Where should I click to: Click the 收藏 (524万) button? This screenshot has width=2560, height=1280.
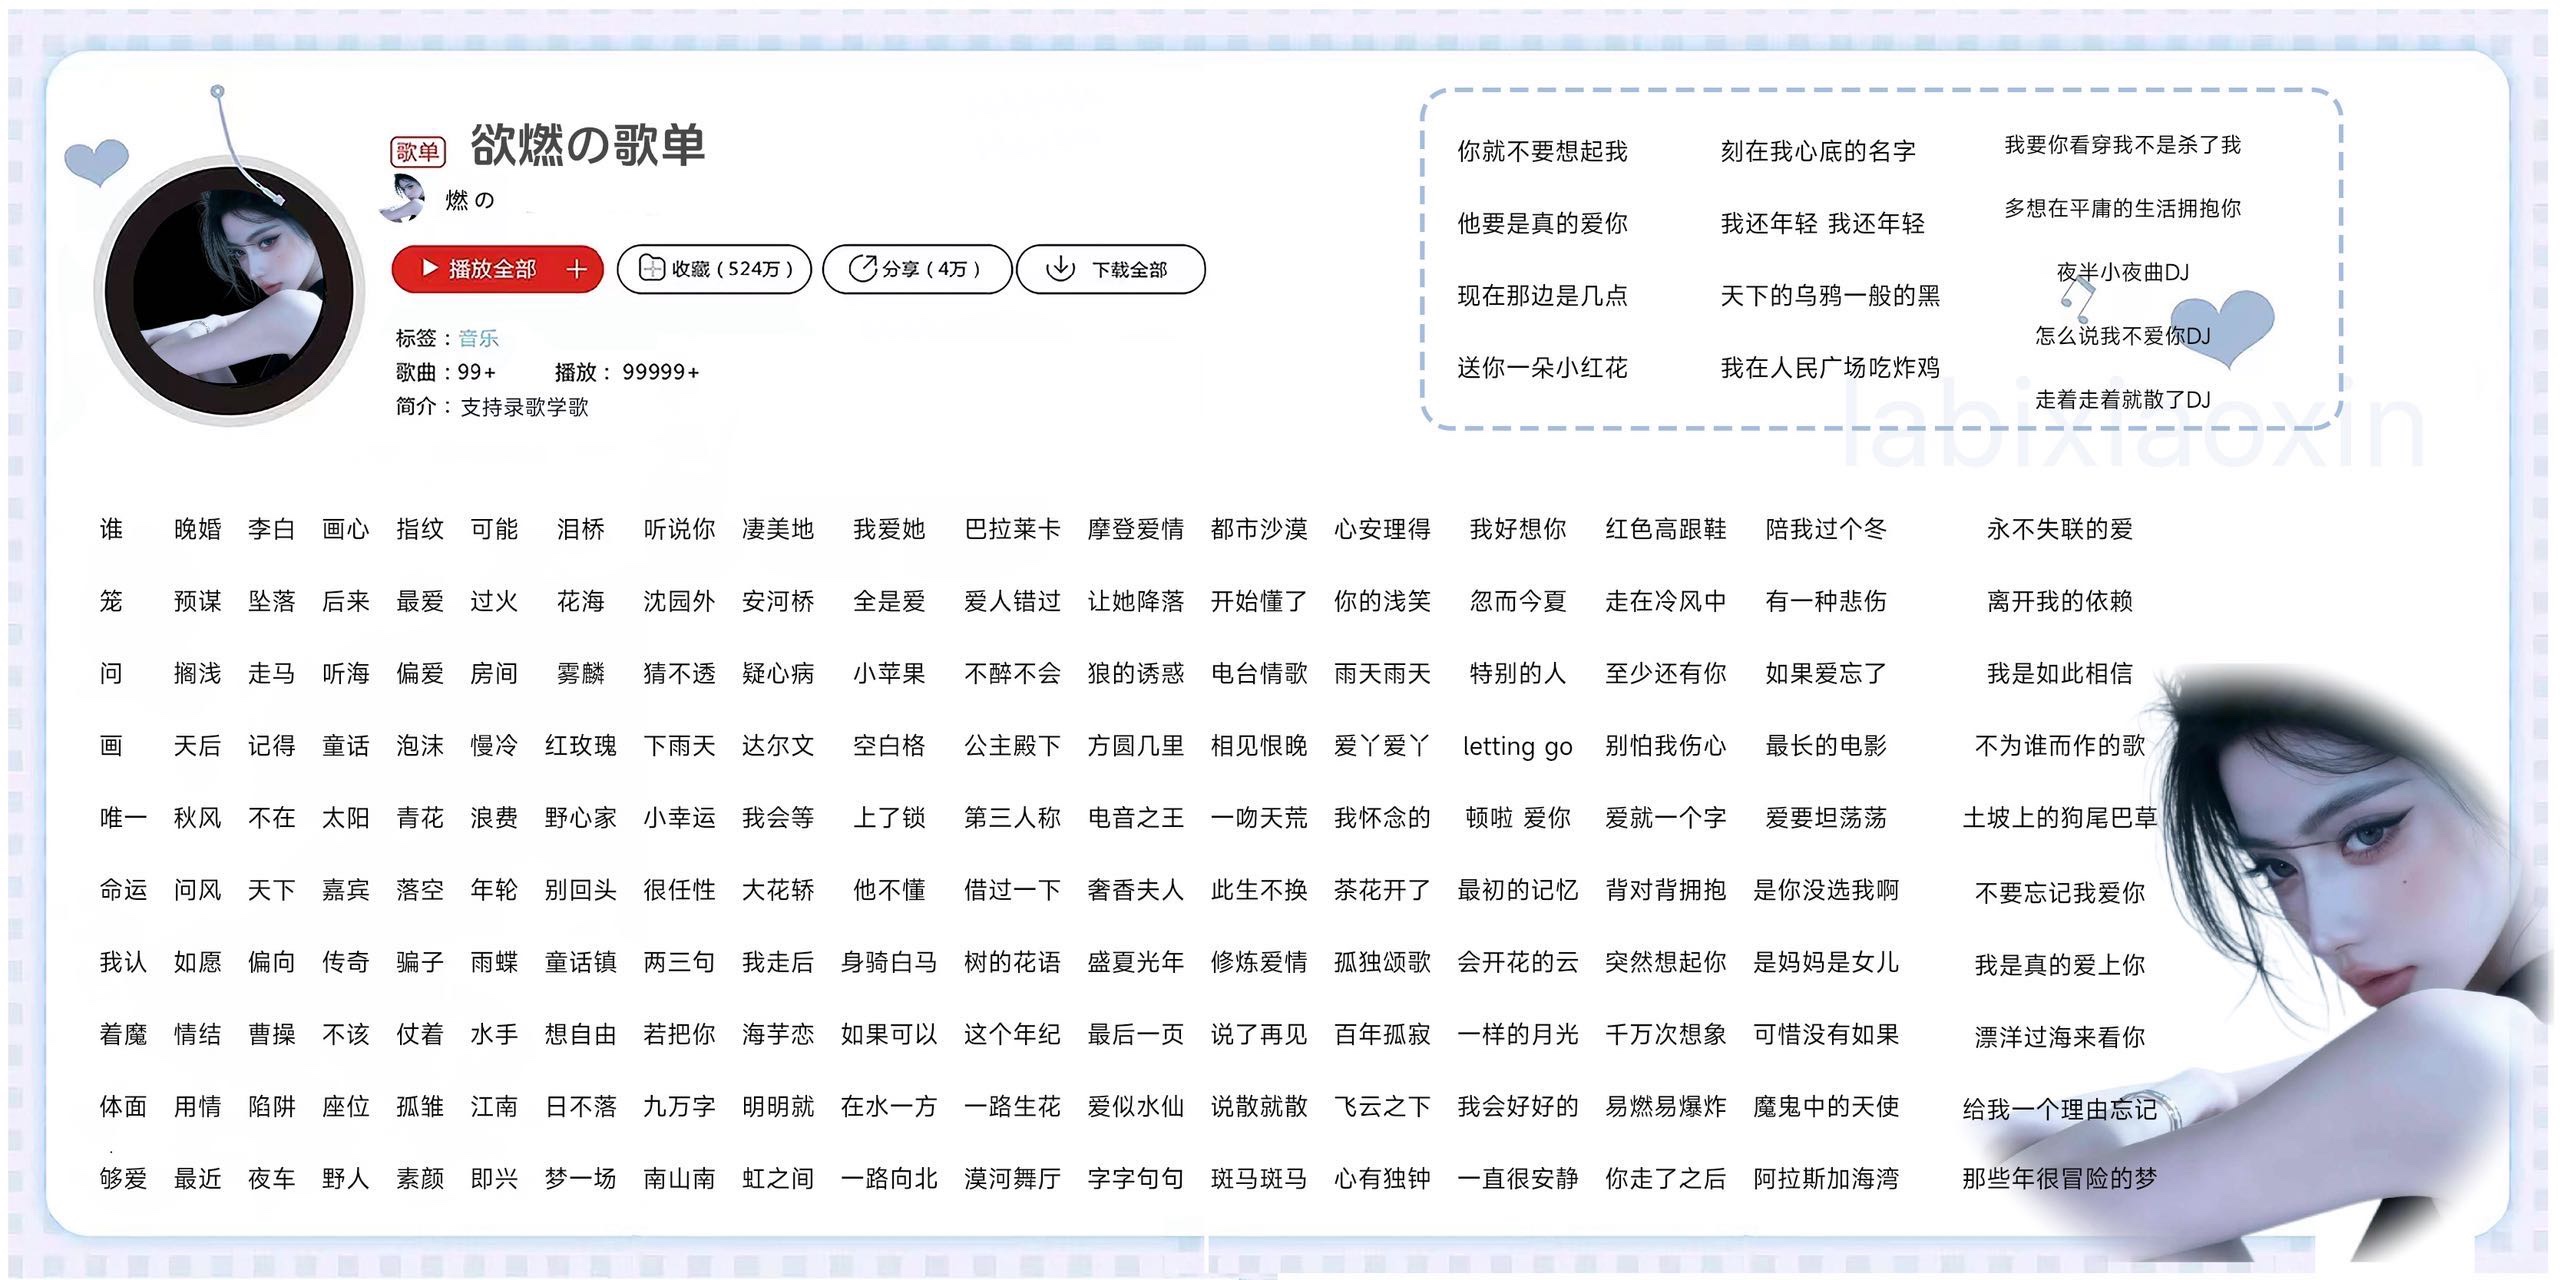714,269
